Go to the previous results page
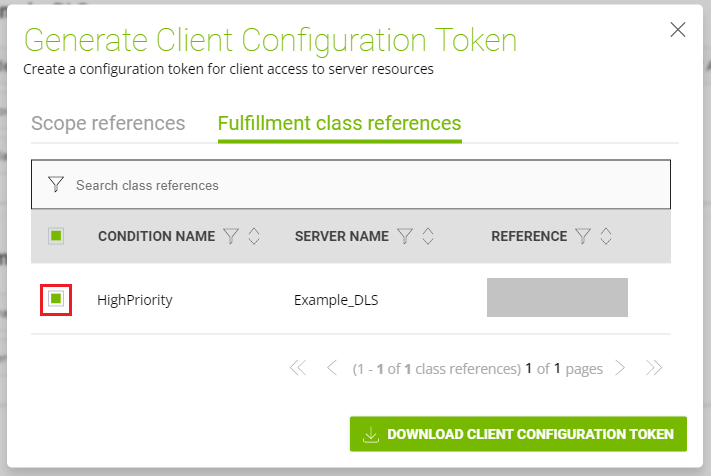The image size is (714, 476). pos(332,368)
